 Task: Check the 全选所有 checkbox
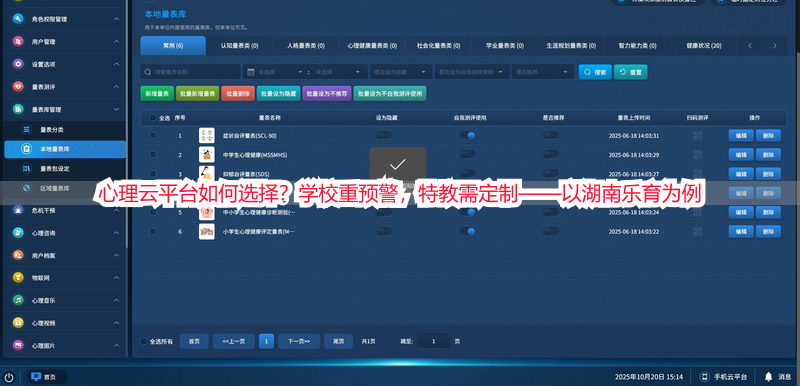tap(143, 341)
